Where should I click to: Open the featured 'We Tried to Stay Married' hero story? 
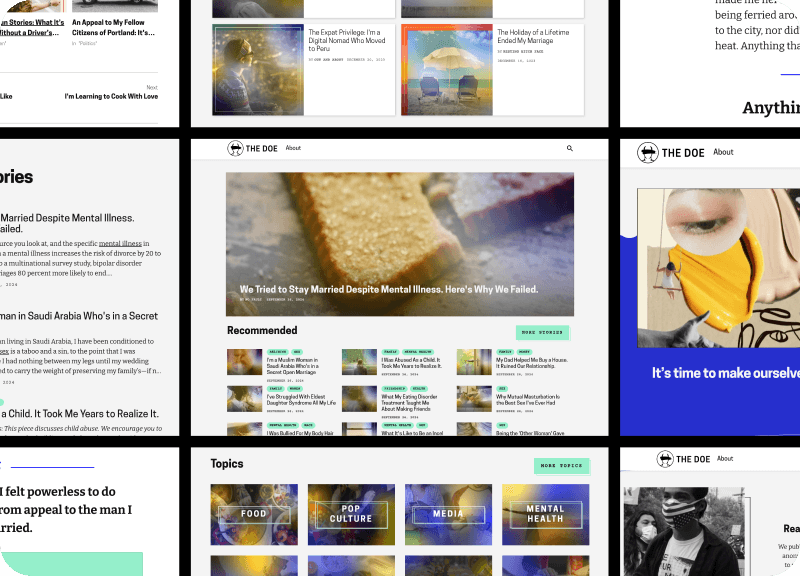pos(400,244)
